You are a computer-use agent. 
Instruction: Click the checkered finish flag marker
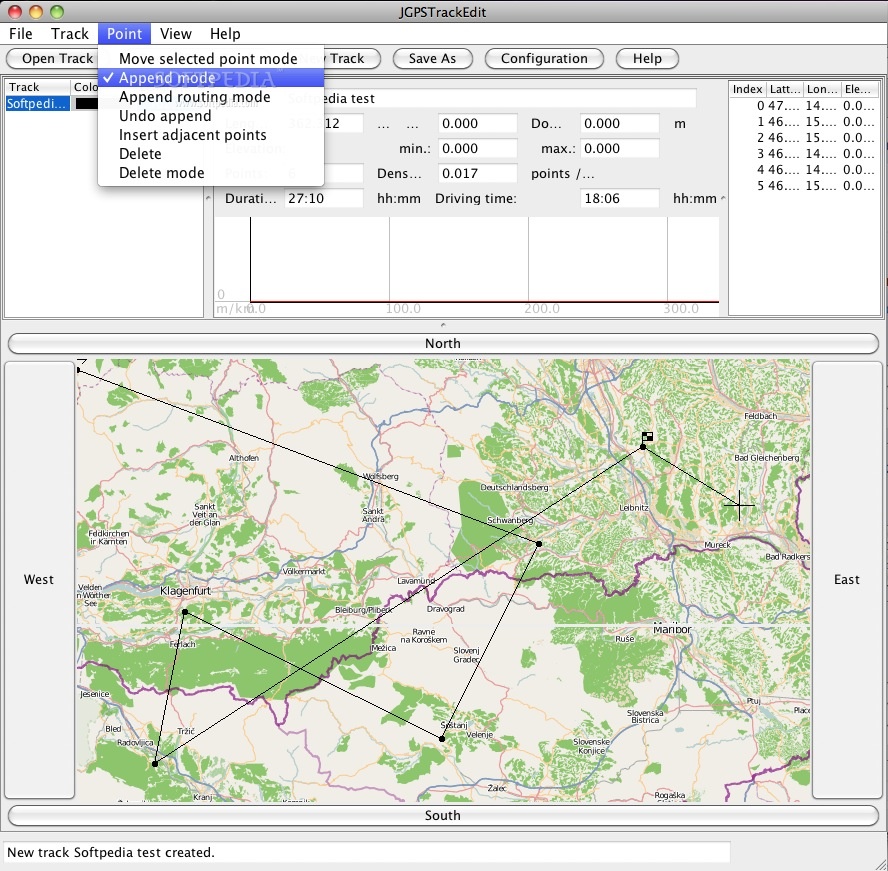click(x=647, y=437)
